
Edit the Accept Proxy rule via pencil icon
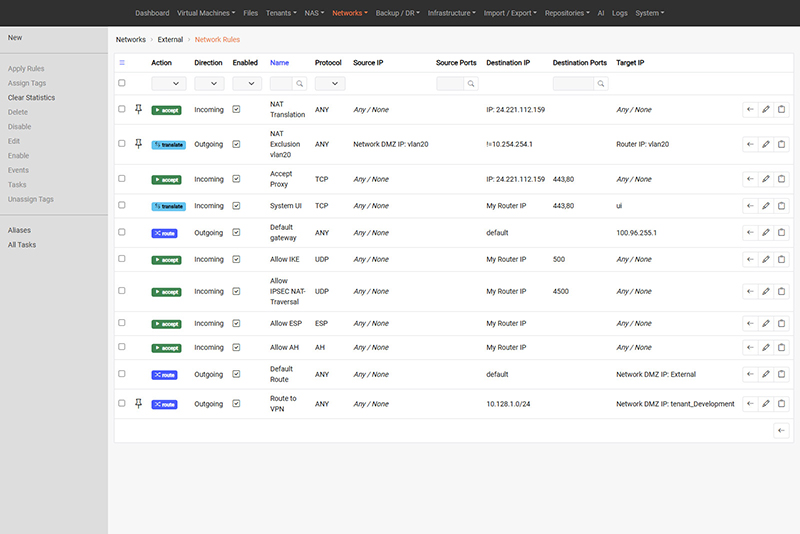[766, 179]
